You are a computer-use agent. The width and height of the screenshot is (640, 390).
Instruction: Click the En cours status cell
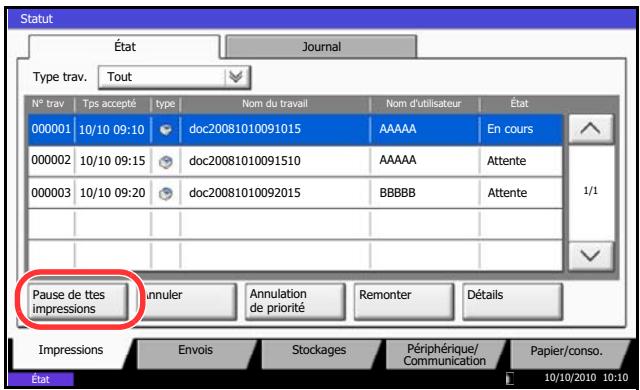[x=510, y=129]
